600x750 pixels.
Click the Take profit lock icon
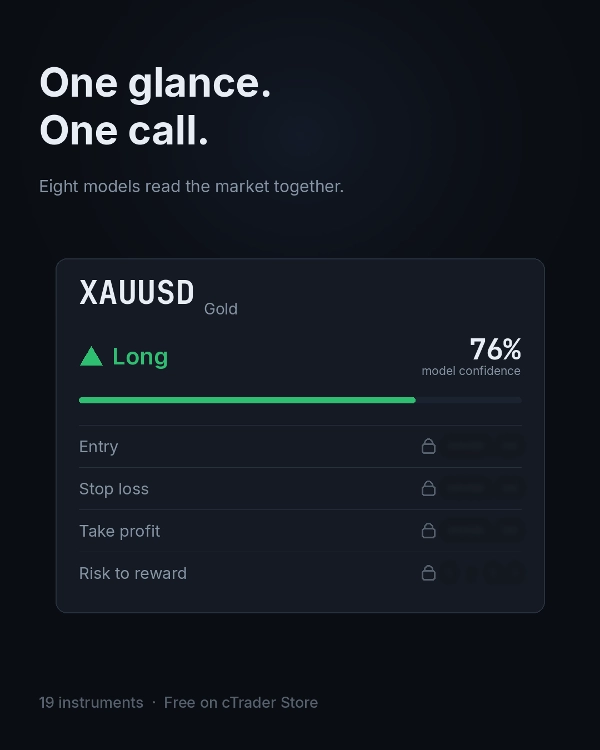point(428,530)
